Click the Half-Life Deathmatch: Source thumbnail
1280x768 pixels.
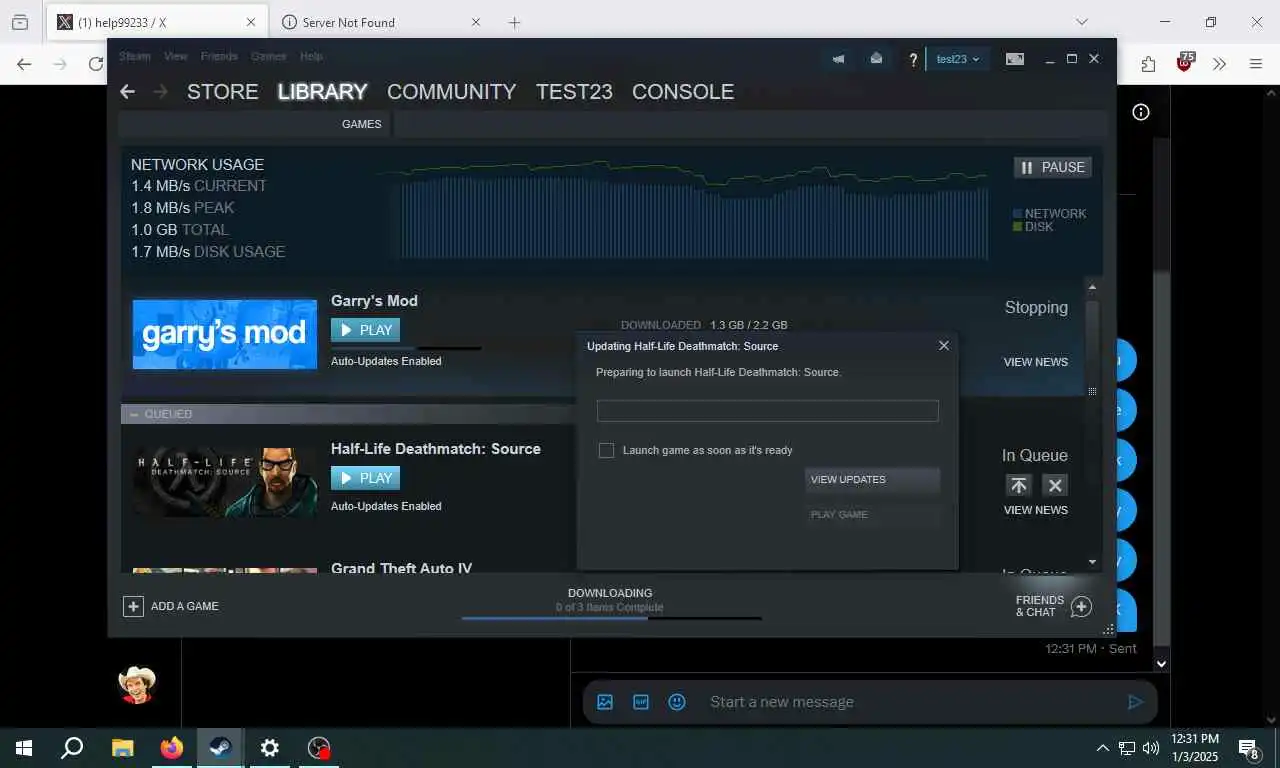pos(225,482)
